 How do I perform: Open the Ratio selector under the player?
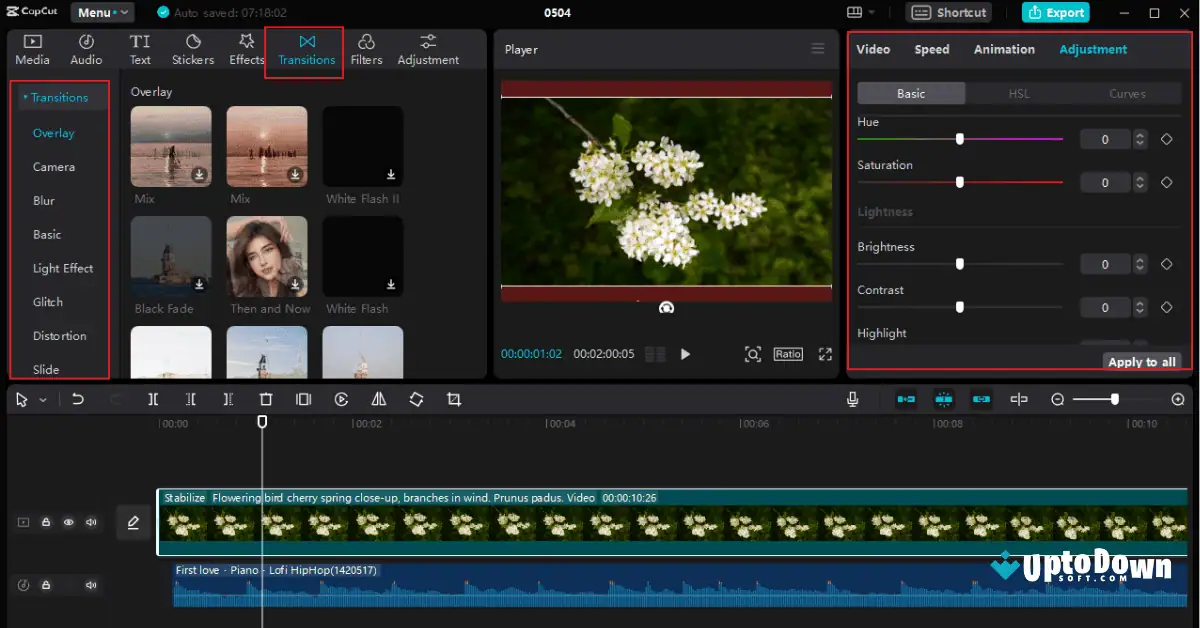(x=787, y=354)
